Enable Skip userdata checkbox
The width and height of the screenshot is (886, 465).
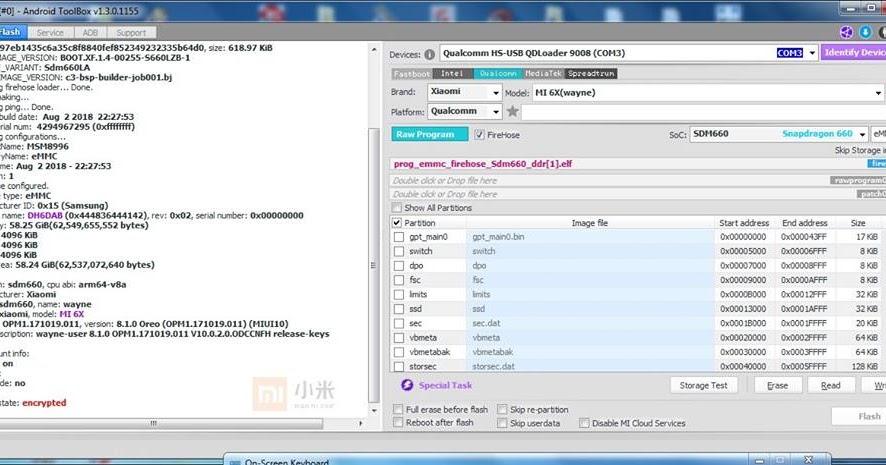502,423
